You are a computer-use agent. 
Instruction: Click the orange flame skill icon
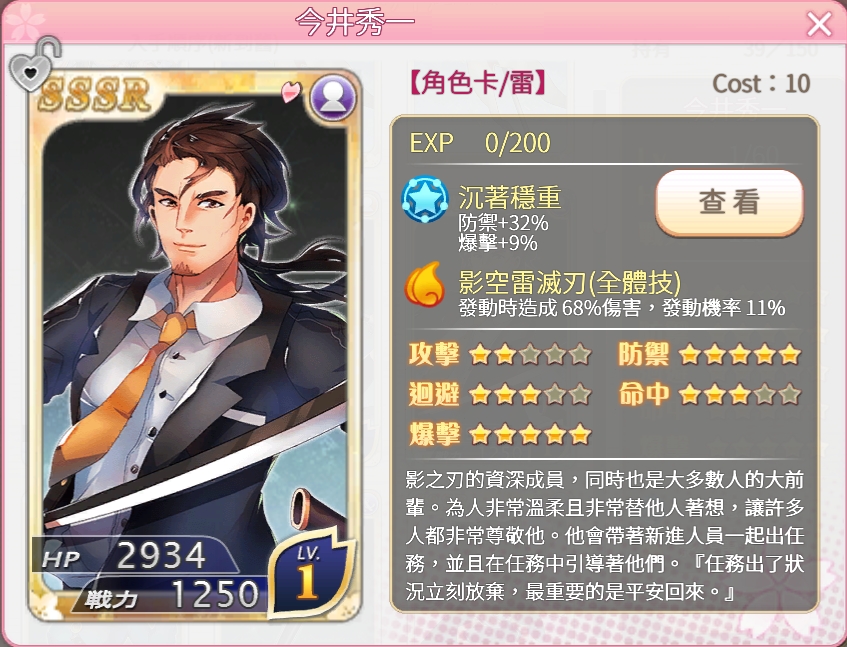pyautogui.click(x=425, y=285)
